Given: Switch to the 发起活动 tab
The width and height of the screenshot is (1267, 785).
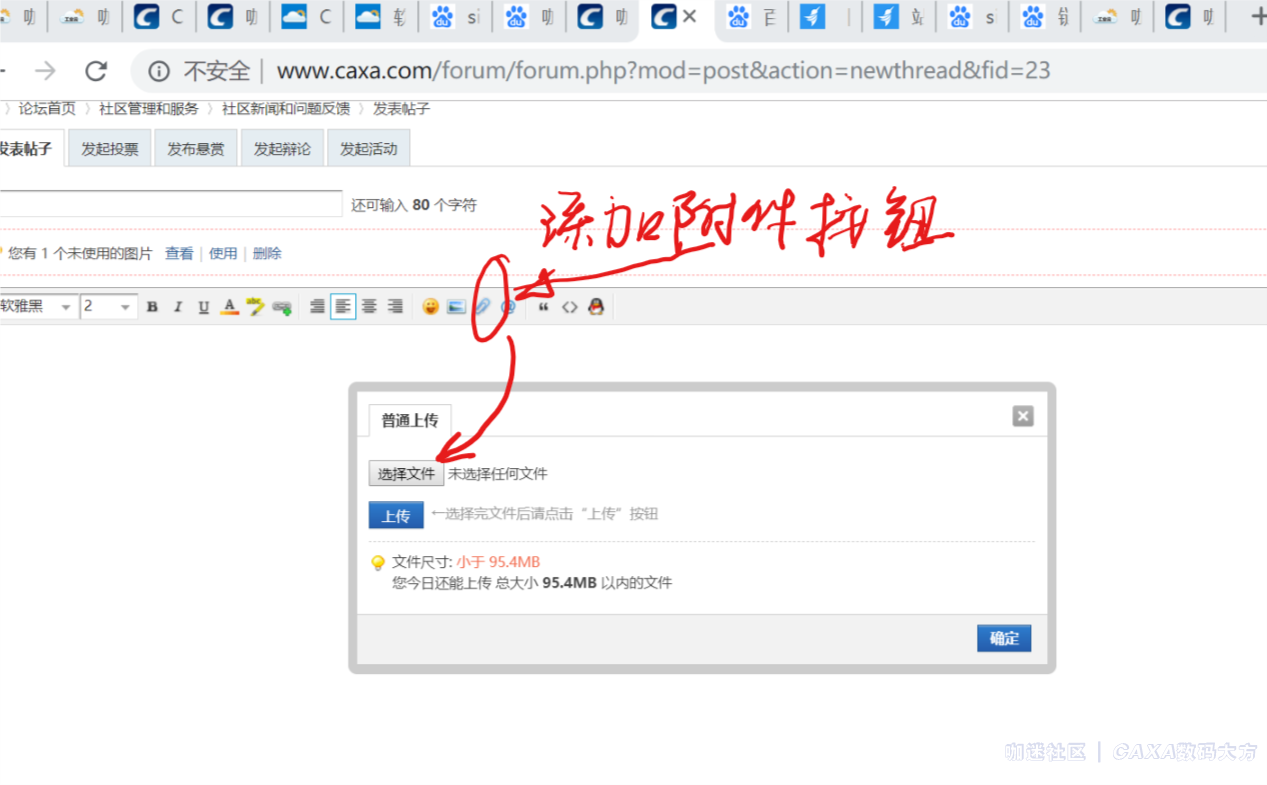Looking at the screenshot, I should (368, 149).
